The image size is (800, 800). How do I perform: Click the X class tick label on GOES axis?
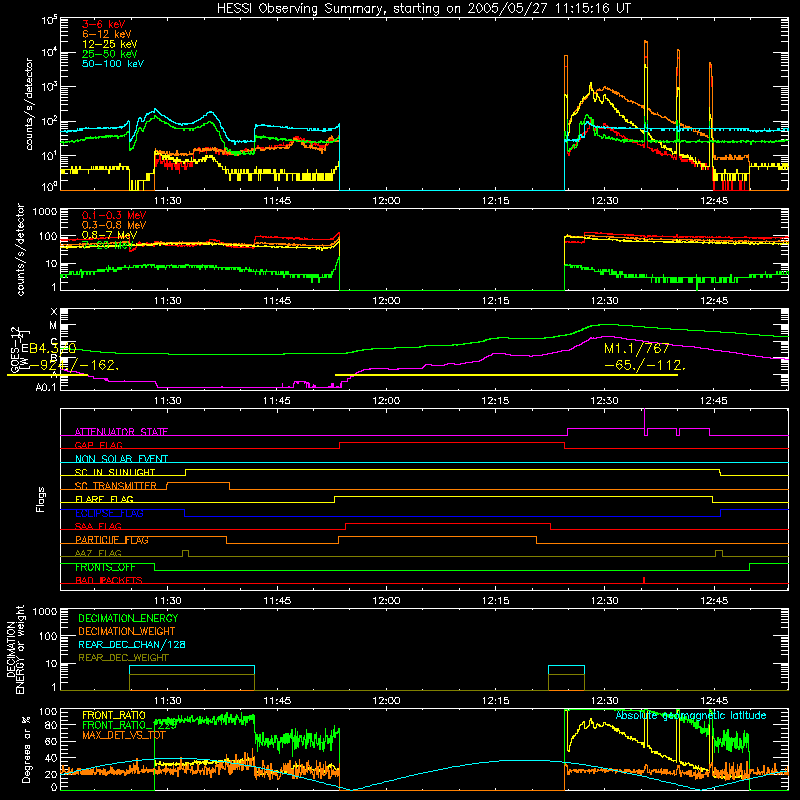(x=54, y=312)
